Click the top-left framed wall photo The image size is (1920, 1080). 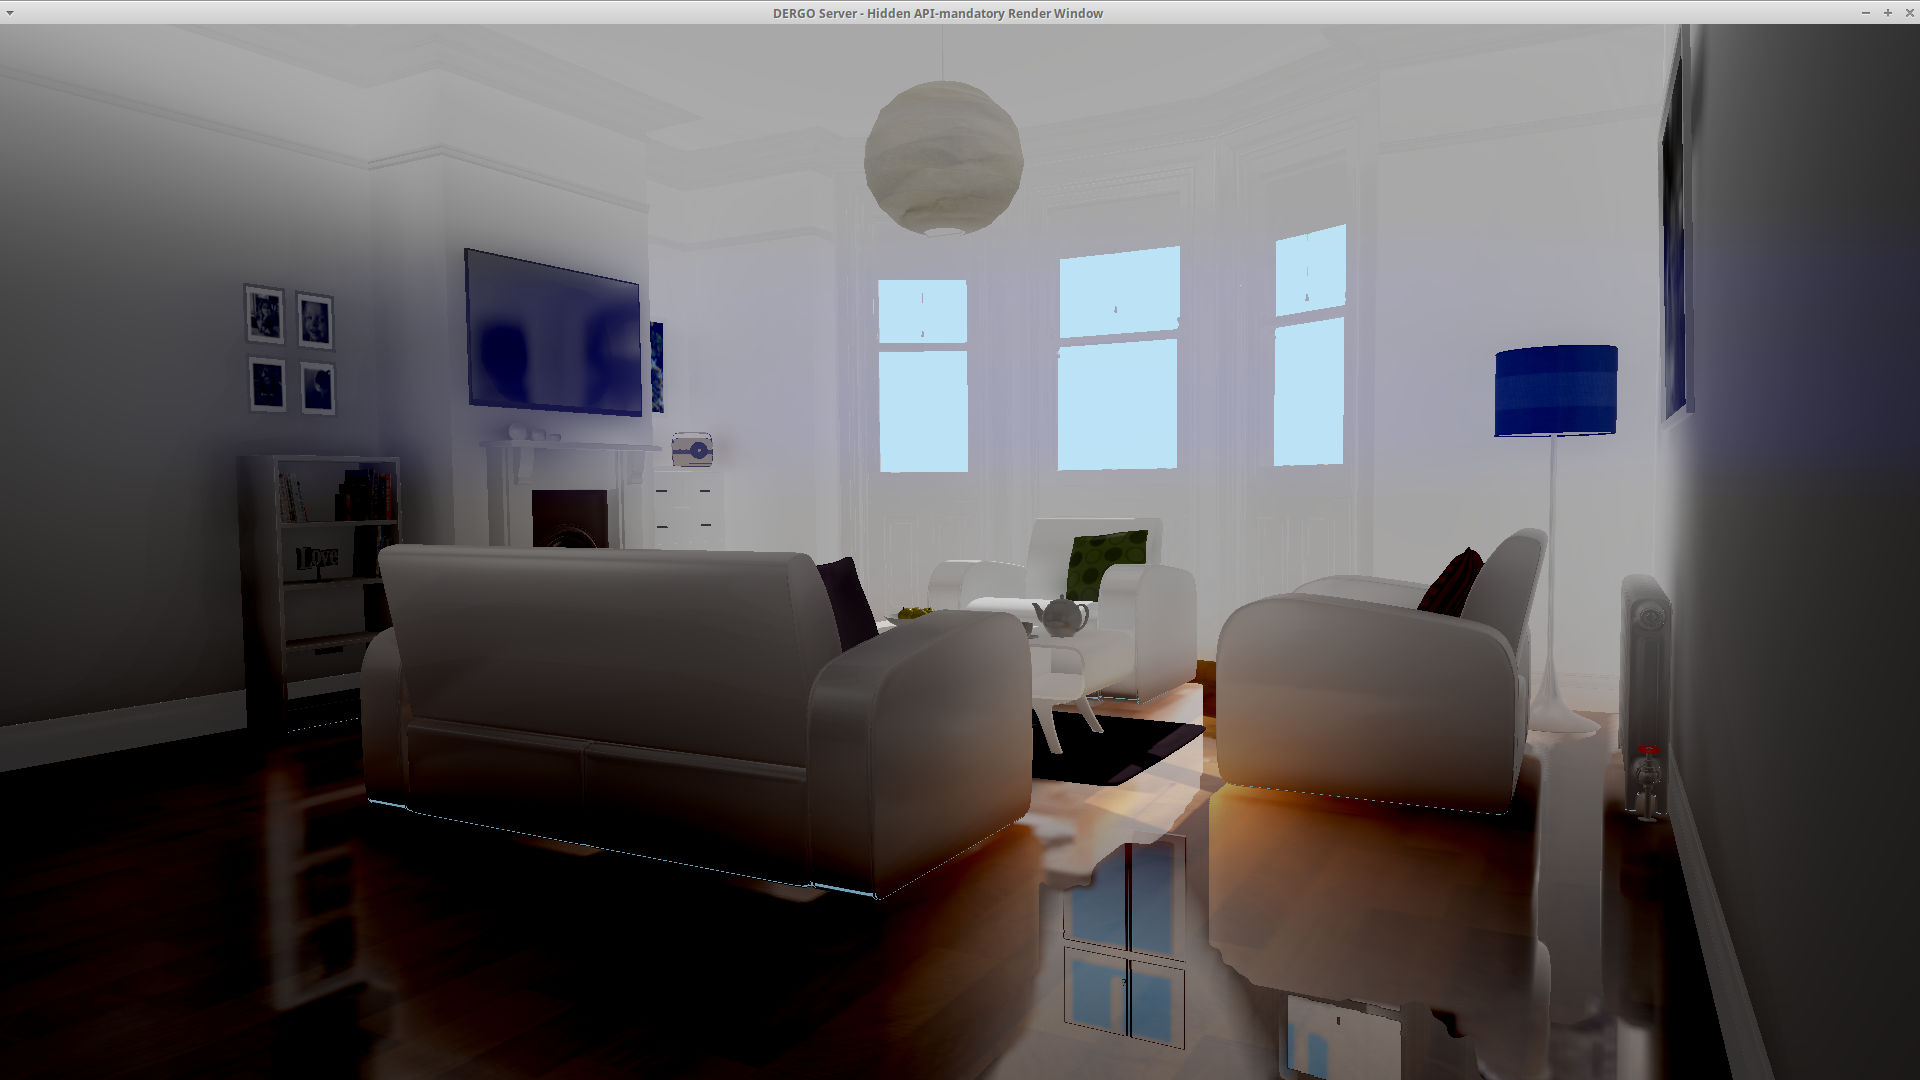pyautogui.click(x=265, y=315)
